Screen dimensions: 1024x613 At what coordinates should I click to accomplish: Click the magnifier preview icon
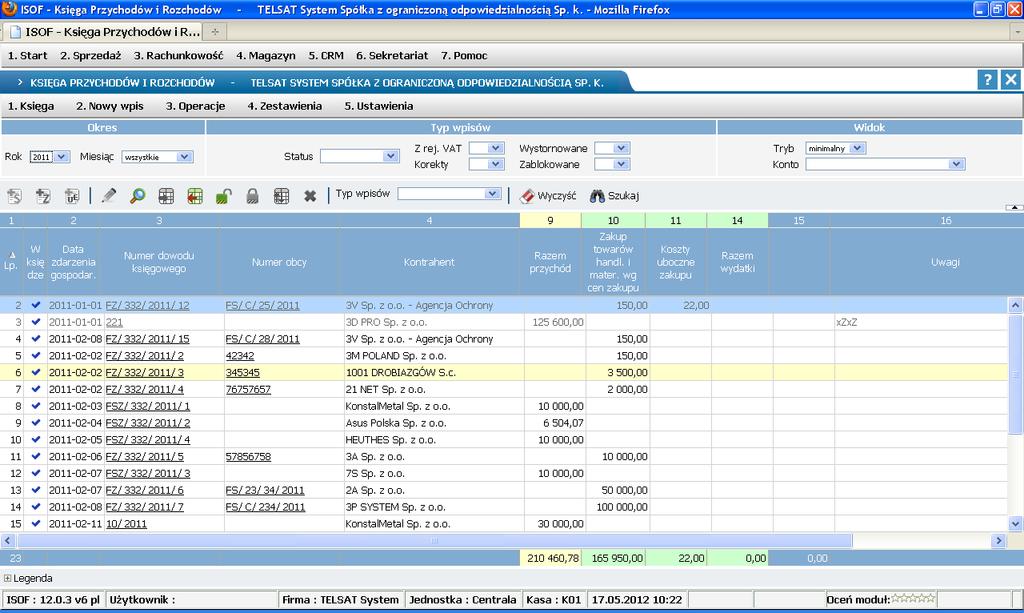pyautogui.click(x=138, y=196)
